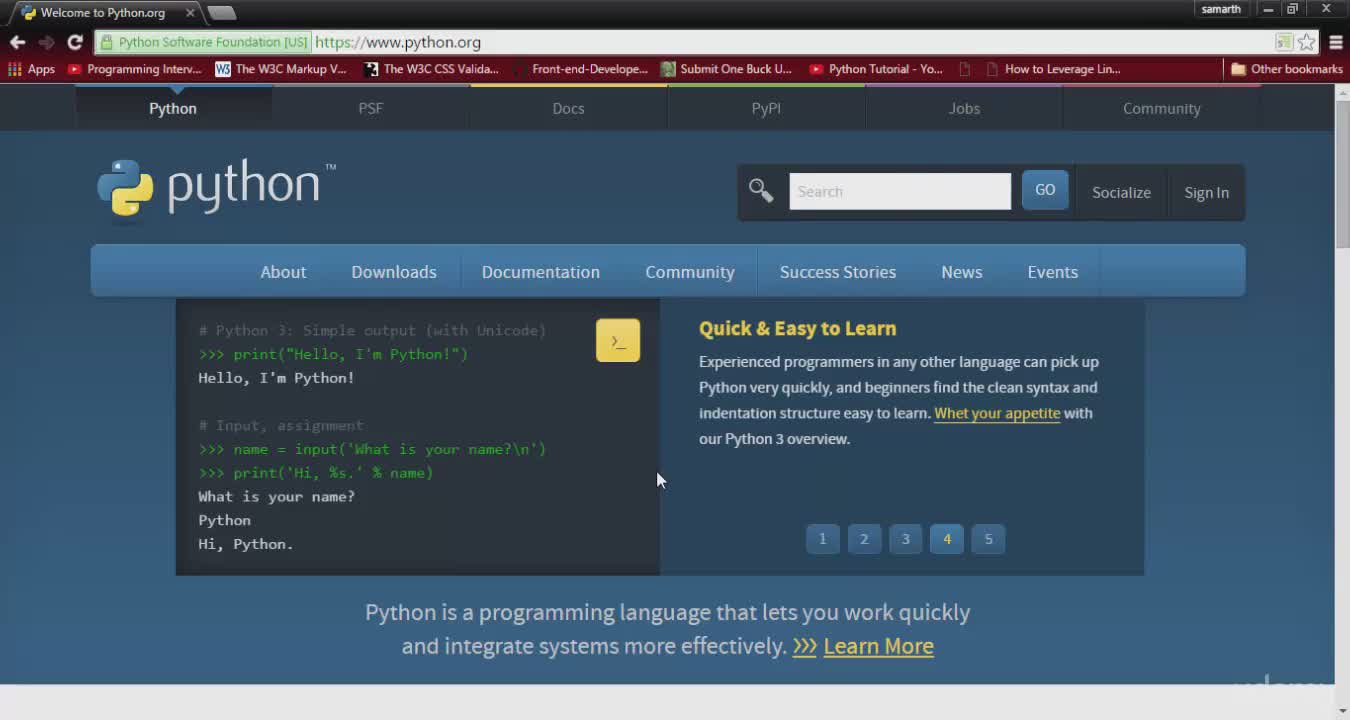The width and height of the screenshot is (1350, 720).
Task: Open the Sign In link
Action: [x=1206, y=192]
